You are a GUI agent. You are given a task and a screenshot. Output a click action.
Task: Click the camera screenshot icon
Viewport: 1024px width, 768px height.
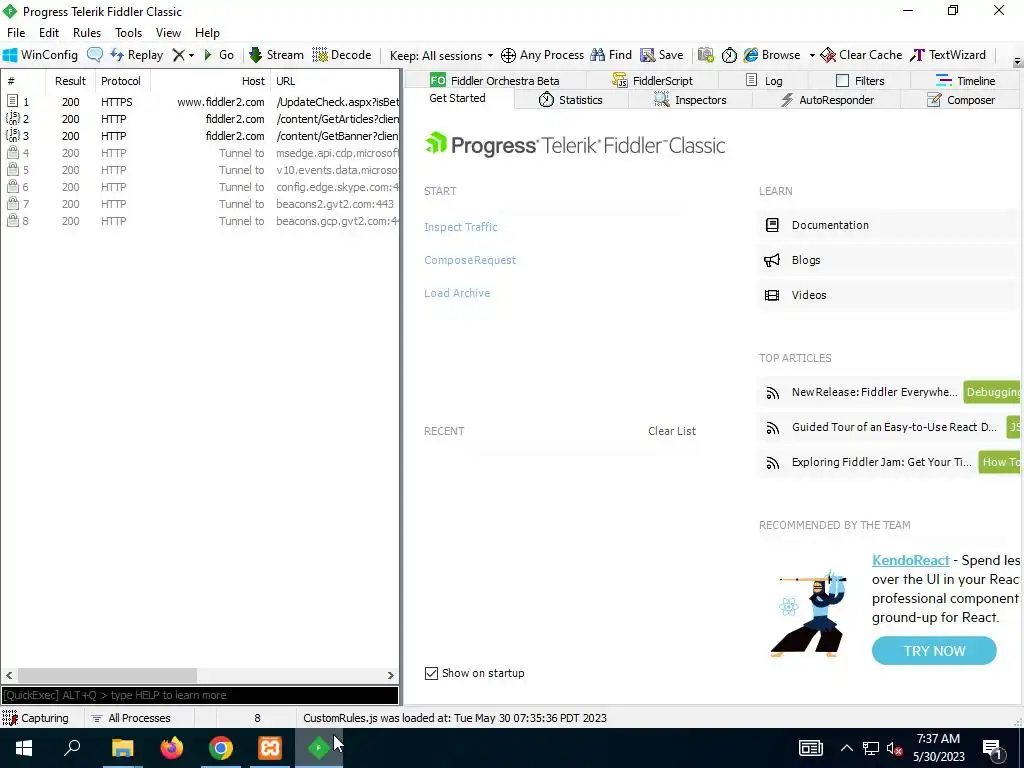[705, 55]
